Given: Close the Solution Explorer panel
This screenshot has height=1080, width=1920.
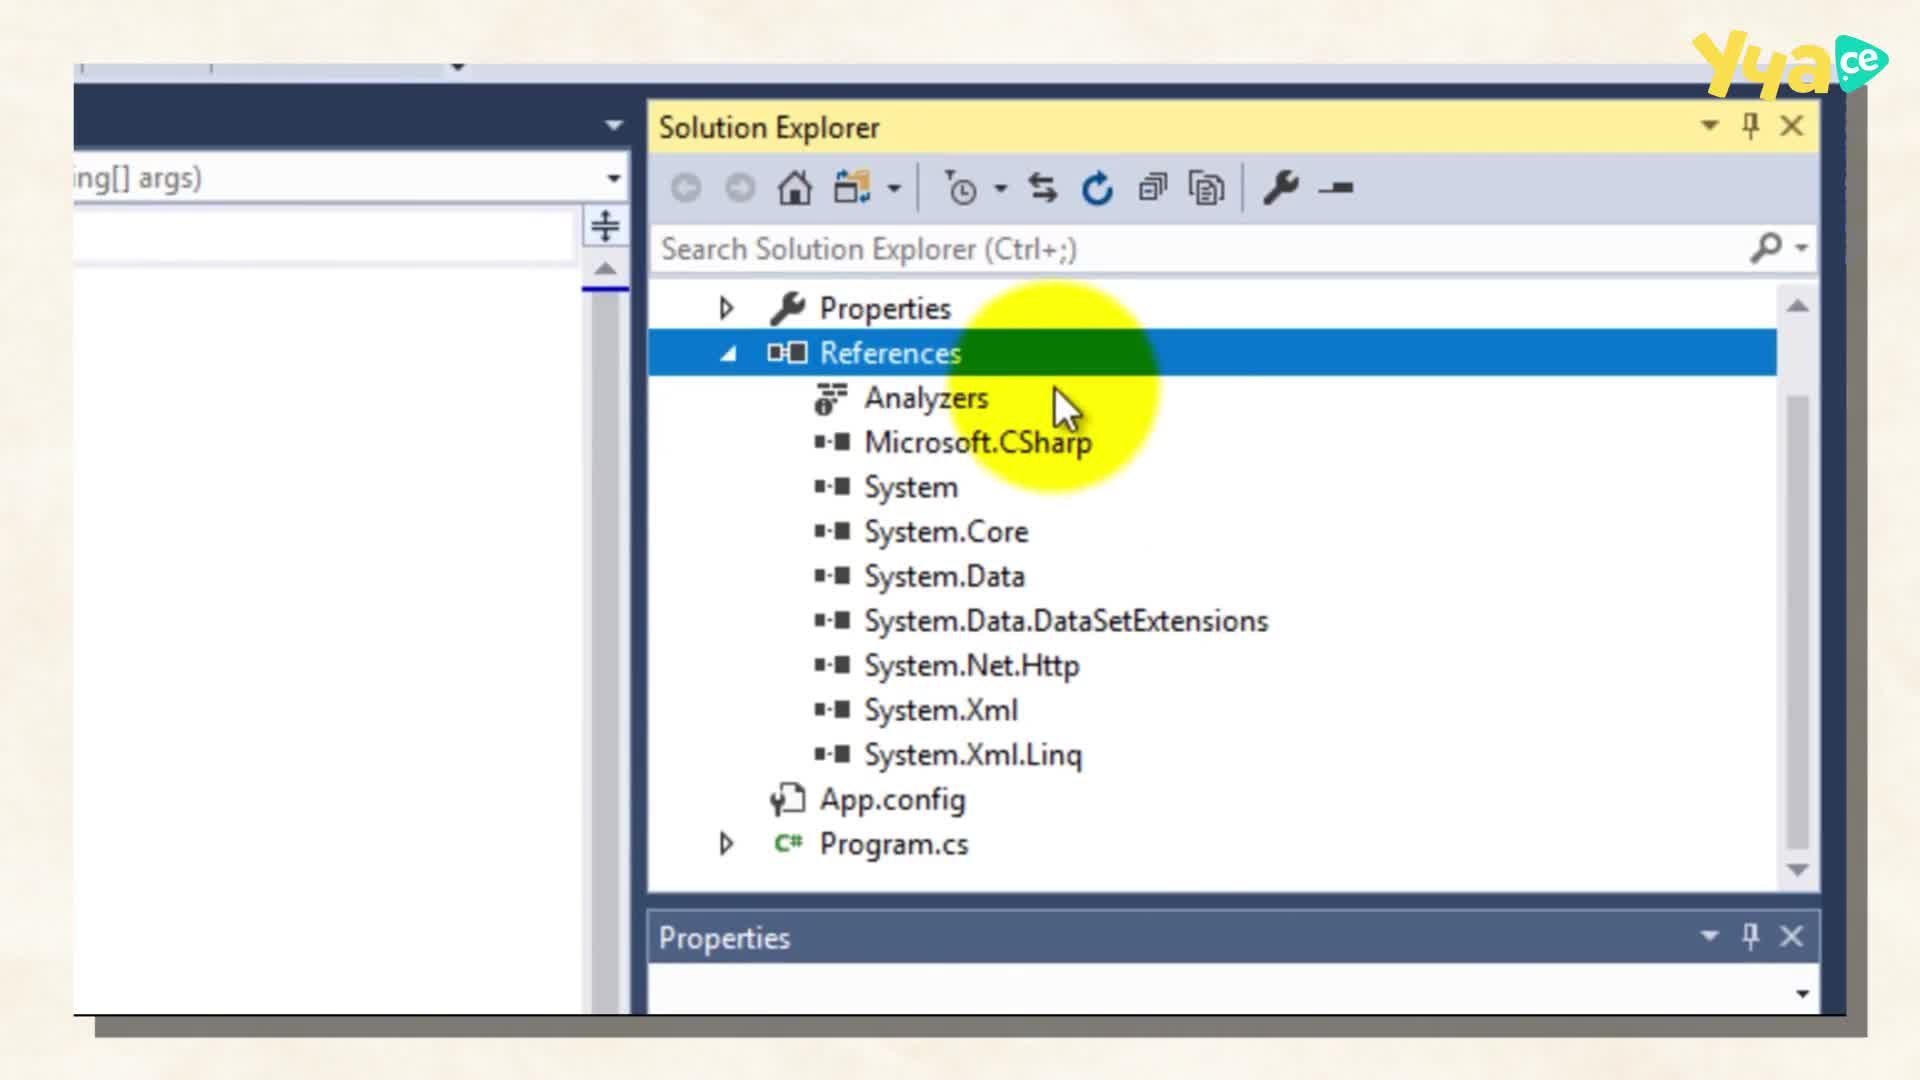Looking at the screenshot, I should point(1792,126).
